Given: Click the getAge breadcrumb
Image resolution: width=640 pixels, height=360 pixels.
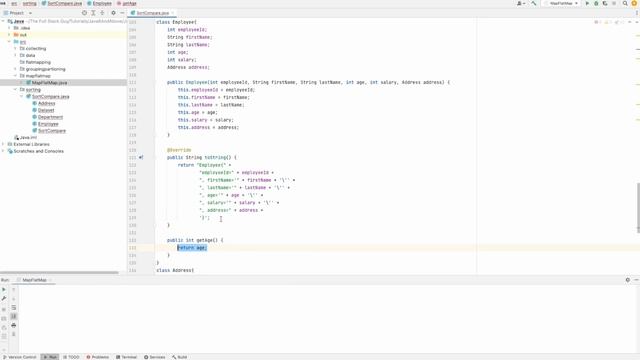Looking at the screenshot, I should [127, 3].
